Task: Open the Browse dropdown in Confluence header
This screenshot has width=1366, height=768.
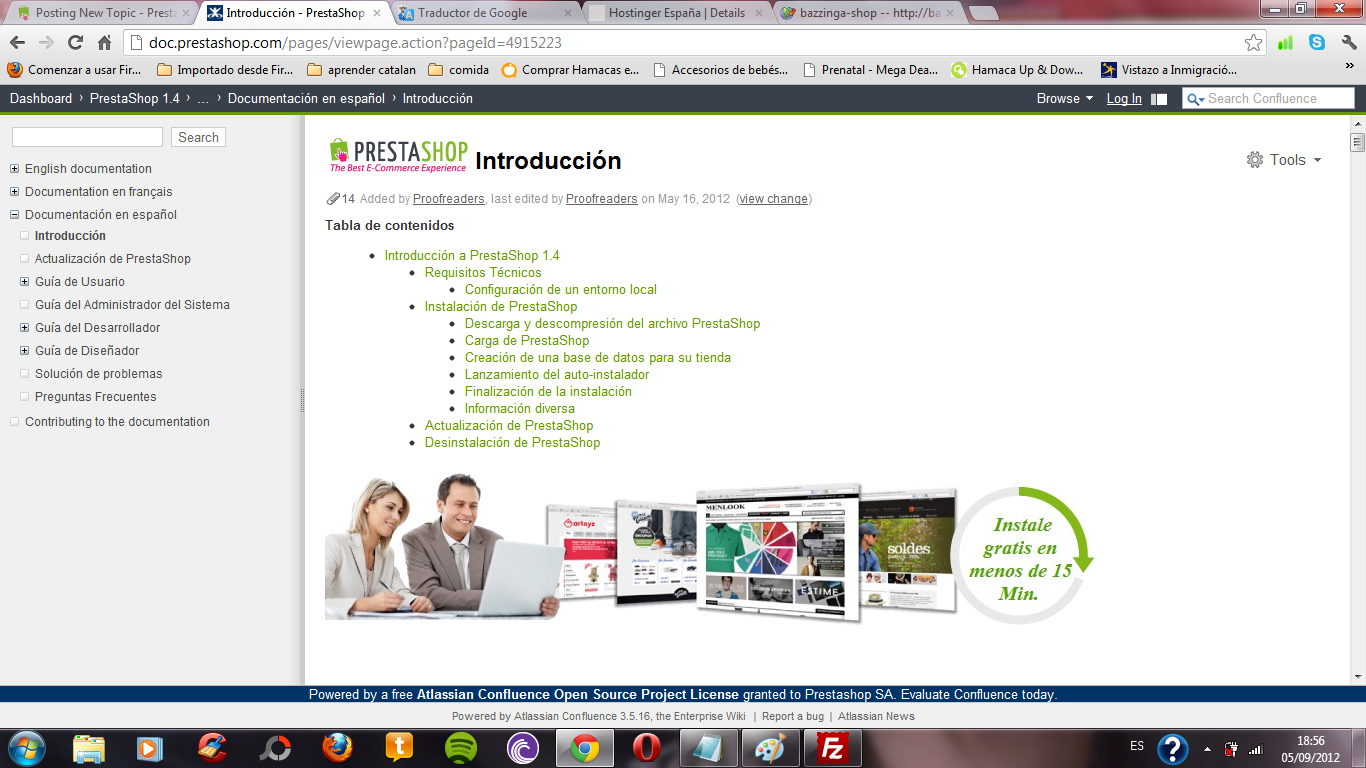Action: [x=1064, y=98]
